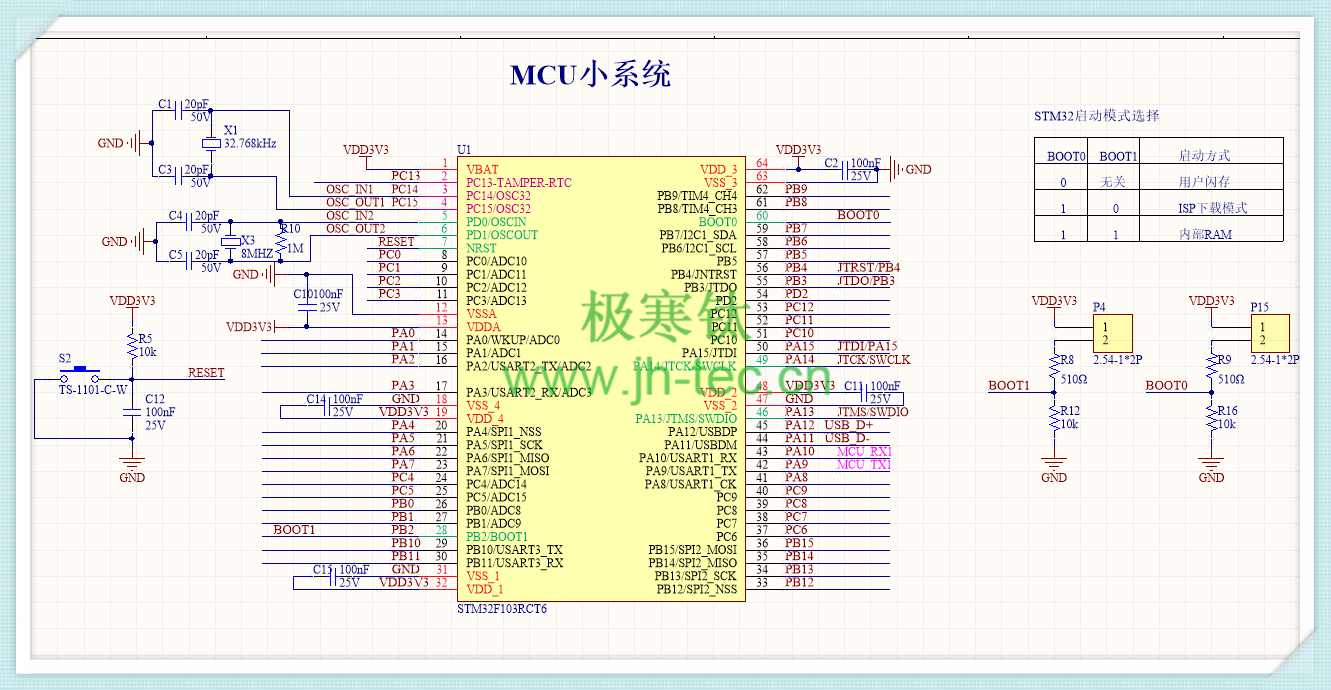Select the JTMS/SWDIO net label

point(872,411)
